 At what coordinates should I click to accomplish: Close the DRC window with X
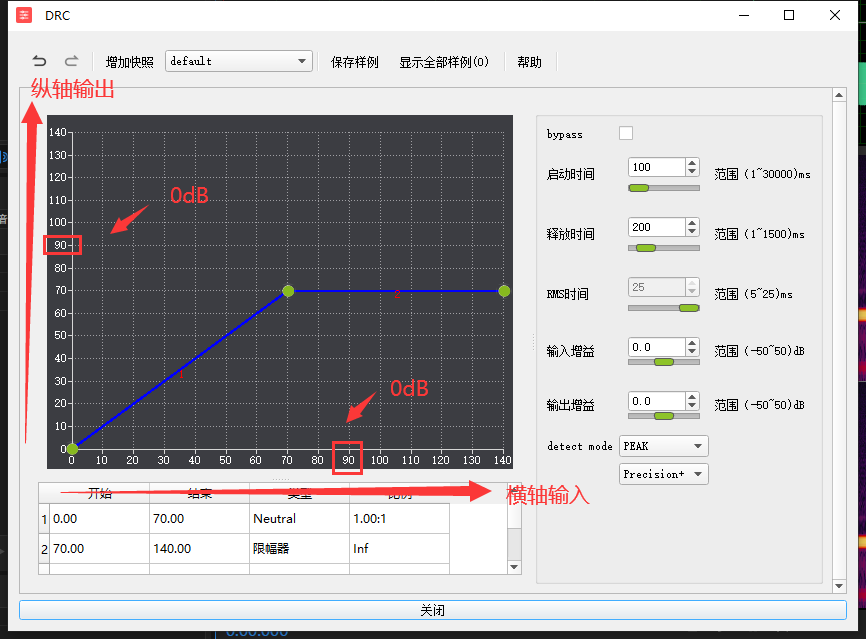[835, 15]
